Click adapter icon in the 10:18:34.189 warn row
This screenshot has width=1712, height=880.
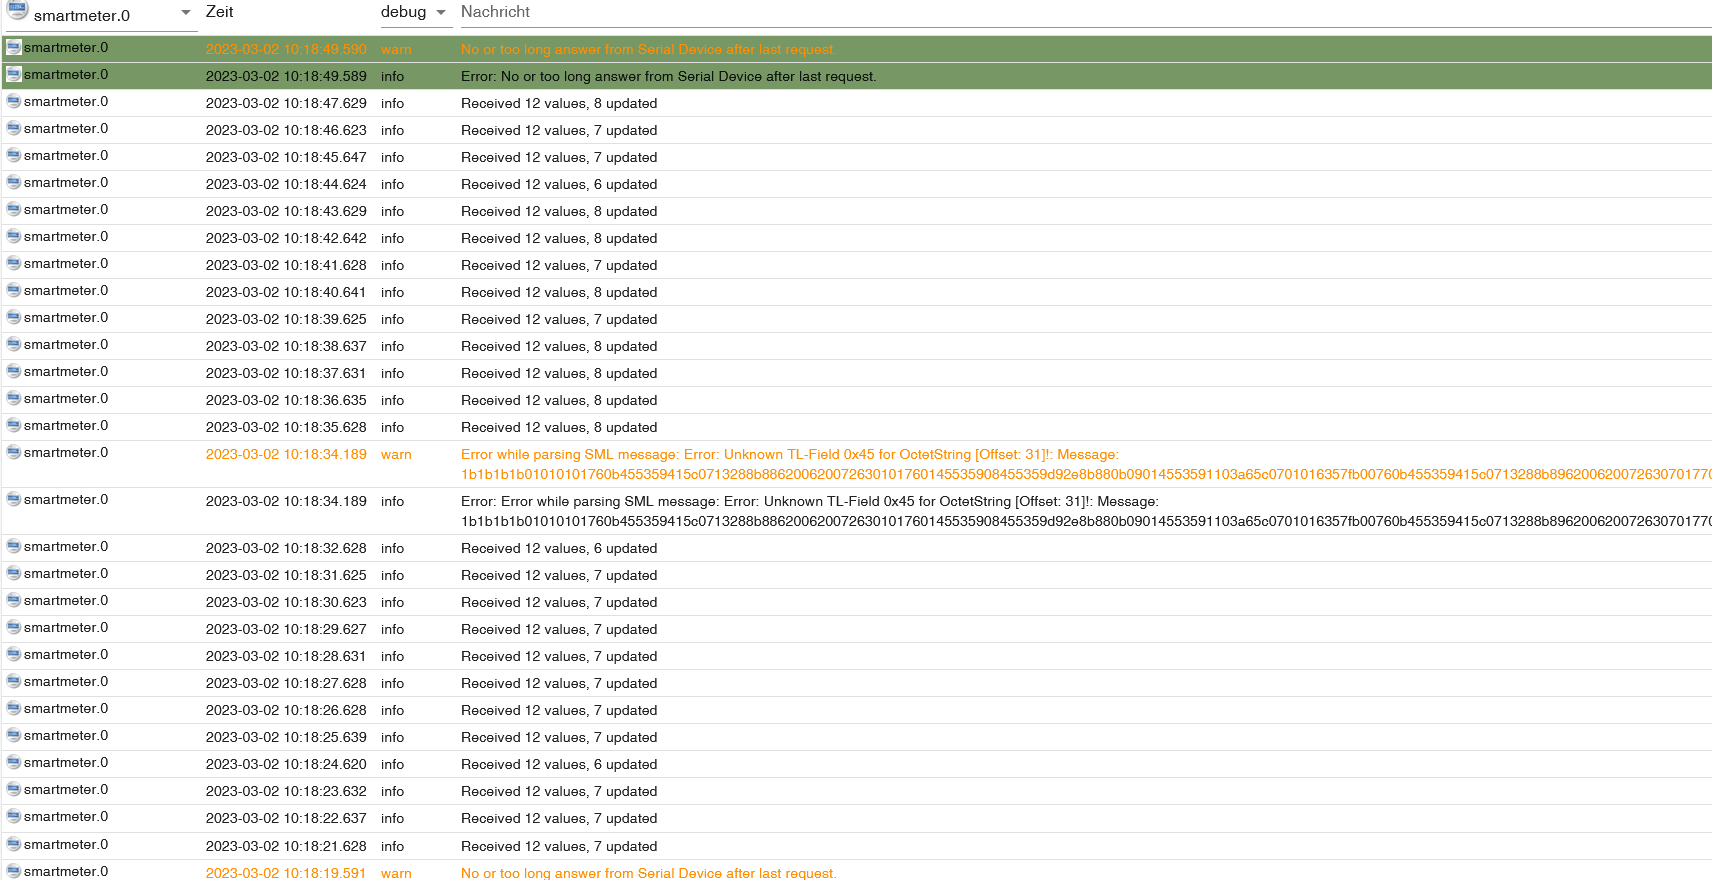coord(14,452)
